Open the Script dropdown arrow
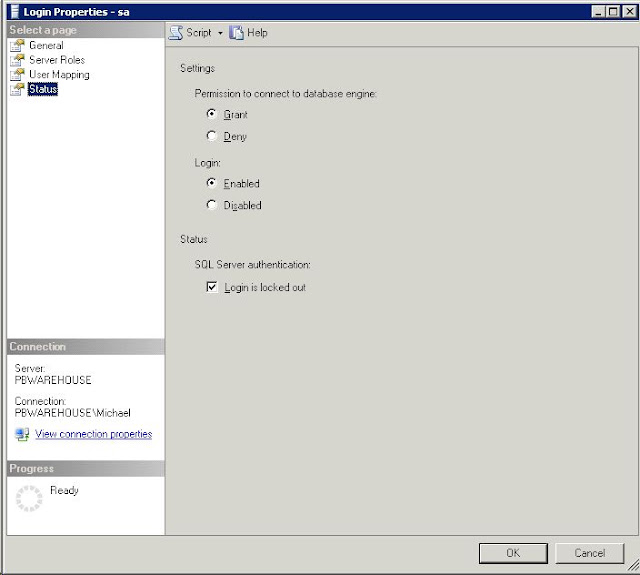The image size is (640, 575). pyautogui.click(x=220, y=33)
